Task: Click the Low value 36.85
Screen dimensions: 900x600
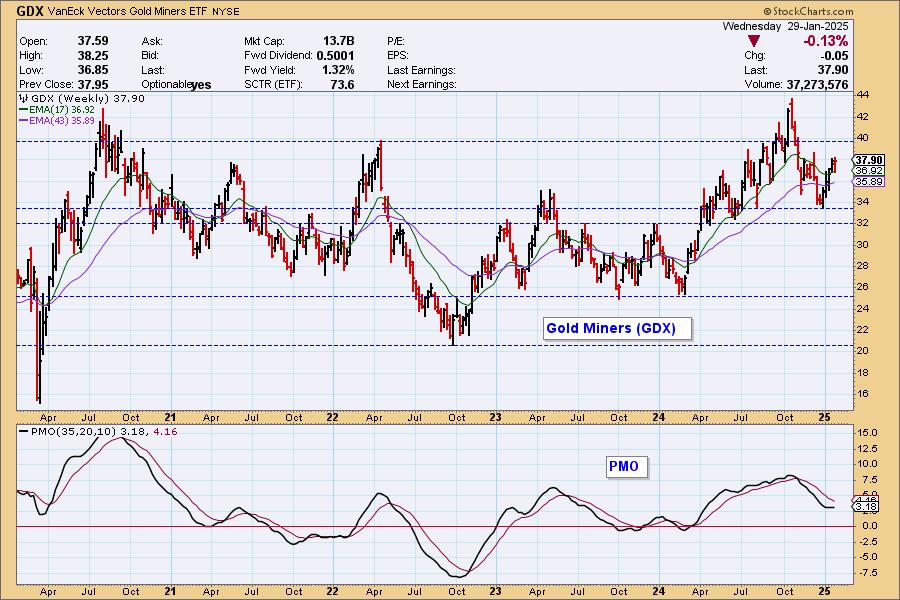Action: click(93, 69)
